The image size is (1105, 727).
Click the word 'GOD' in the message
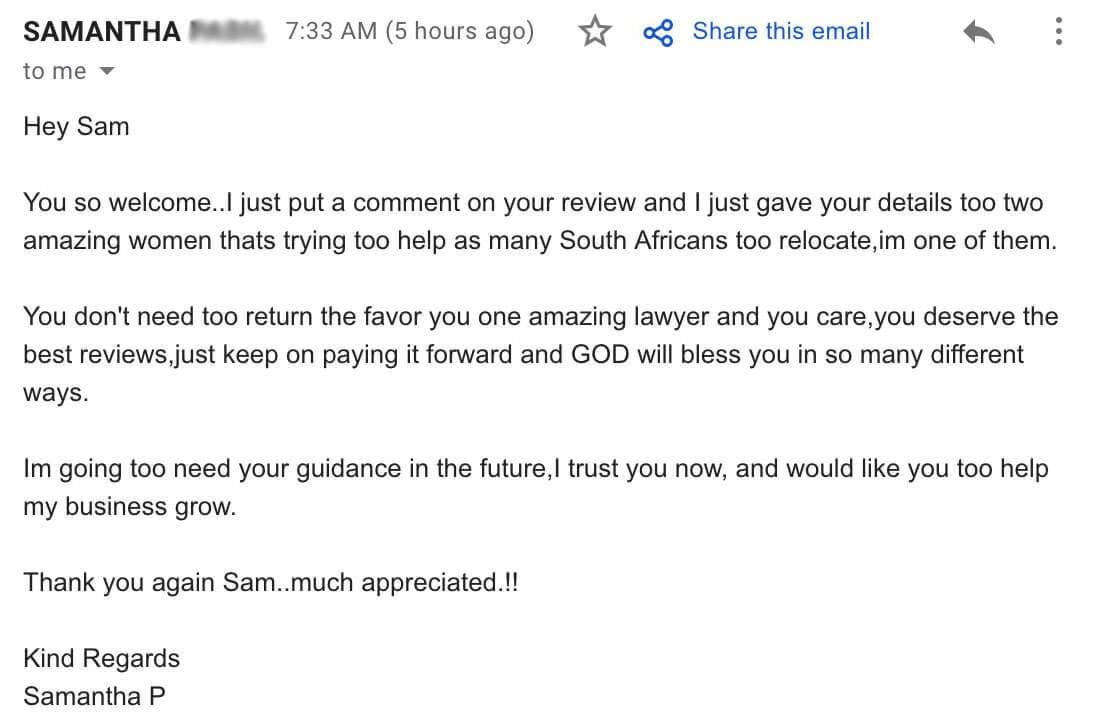click(600, 354)
